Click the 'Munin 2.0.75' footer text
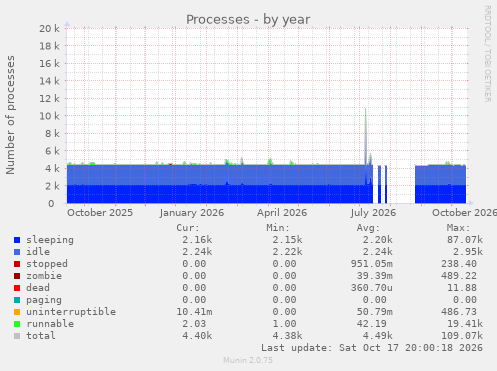Viewport: 497px width, 371px height. (x=248, y=360)
